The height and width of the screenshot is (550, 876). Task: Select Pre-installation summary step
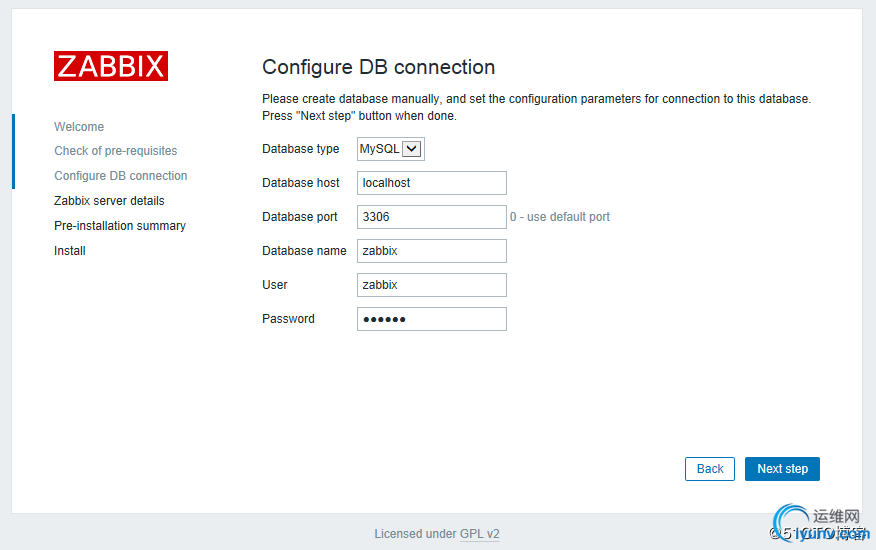coord(120,226)
